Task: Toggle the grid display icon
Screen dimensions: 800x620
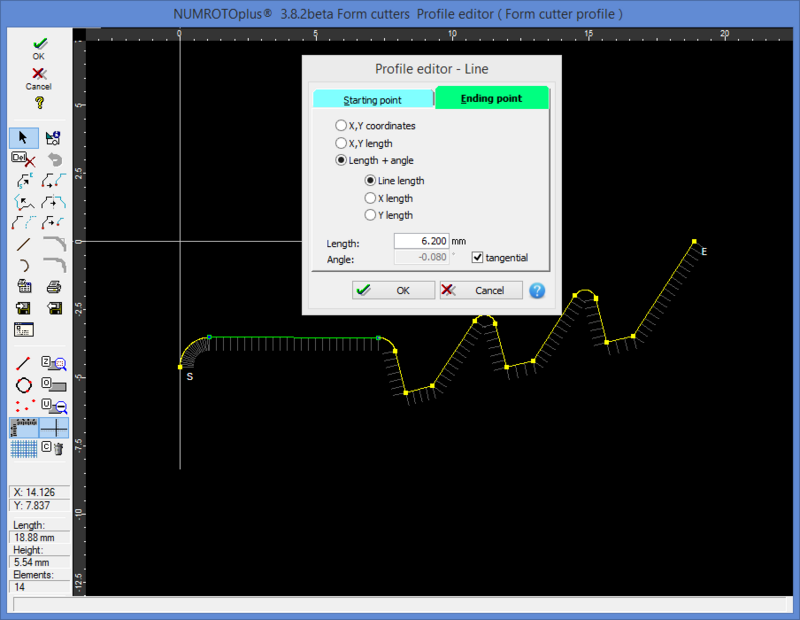Action: pos(24,449)
